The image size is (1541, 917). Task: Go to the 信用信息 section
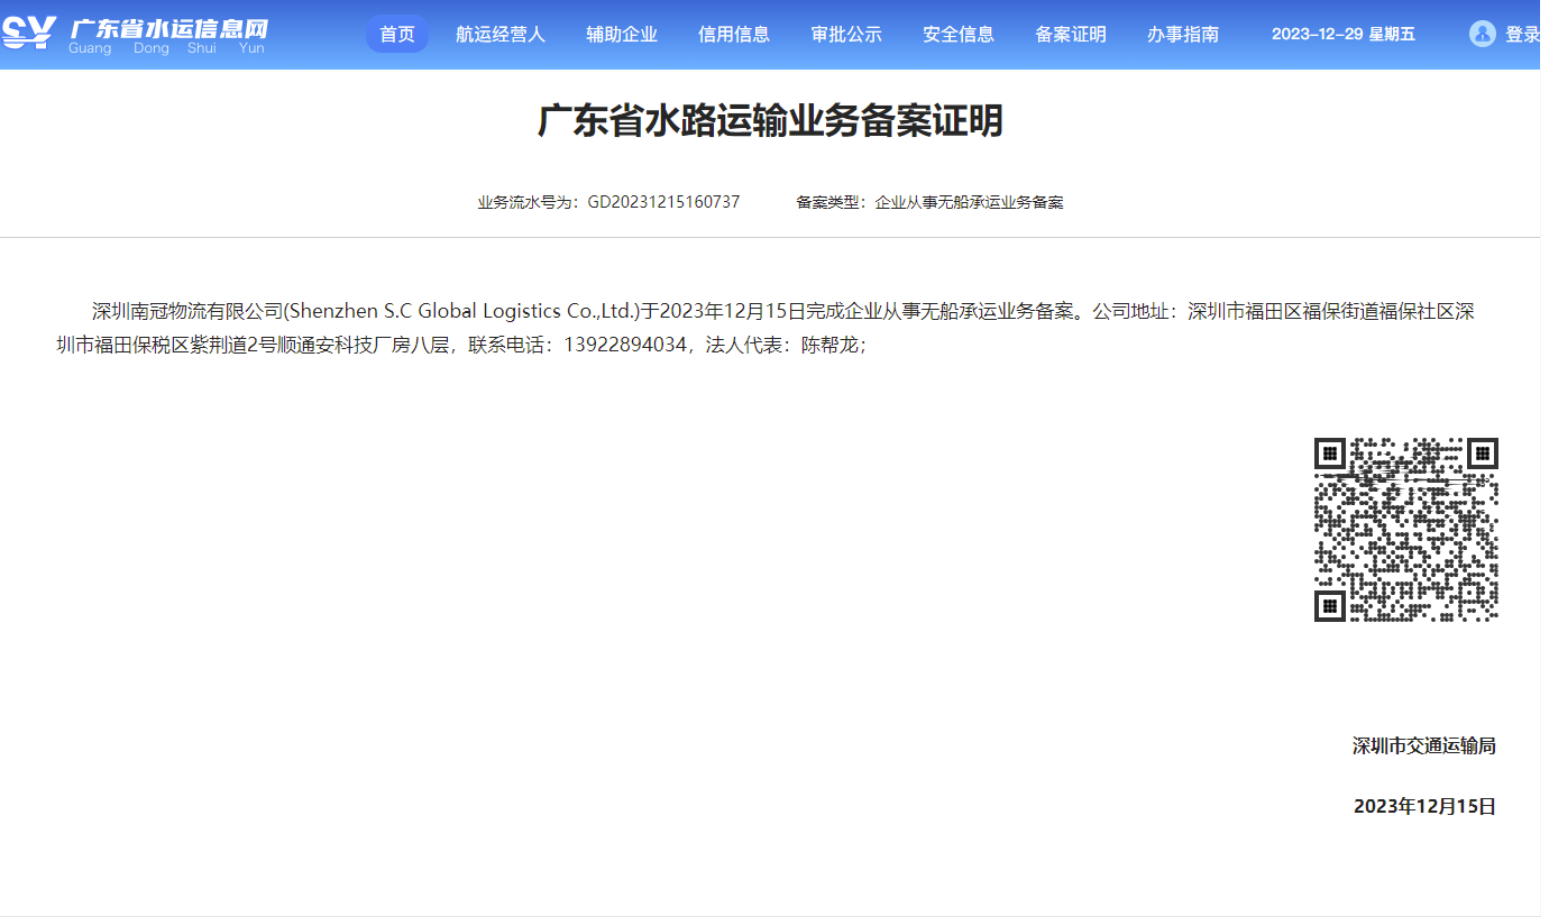point(733,34)
